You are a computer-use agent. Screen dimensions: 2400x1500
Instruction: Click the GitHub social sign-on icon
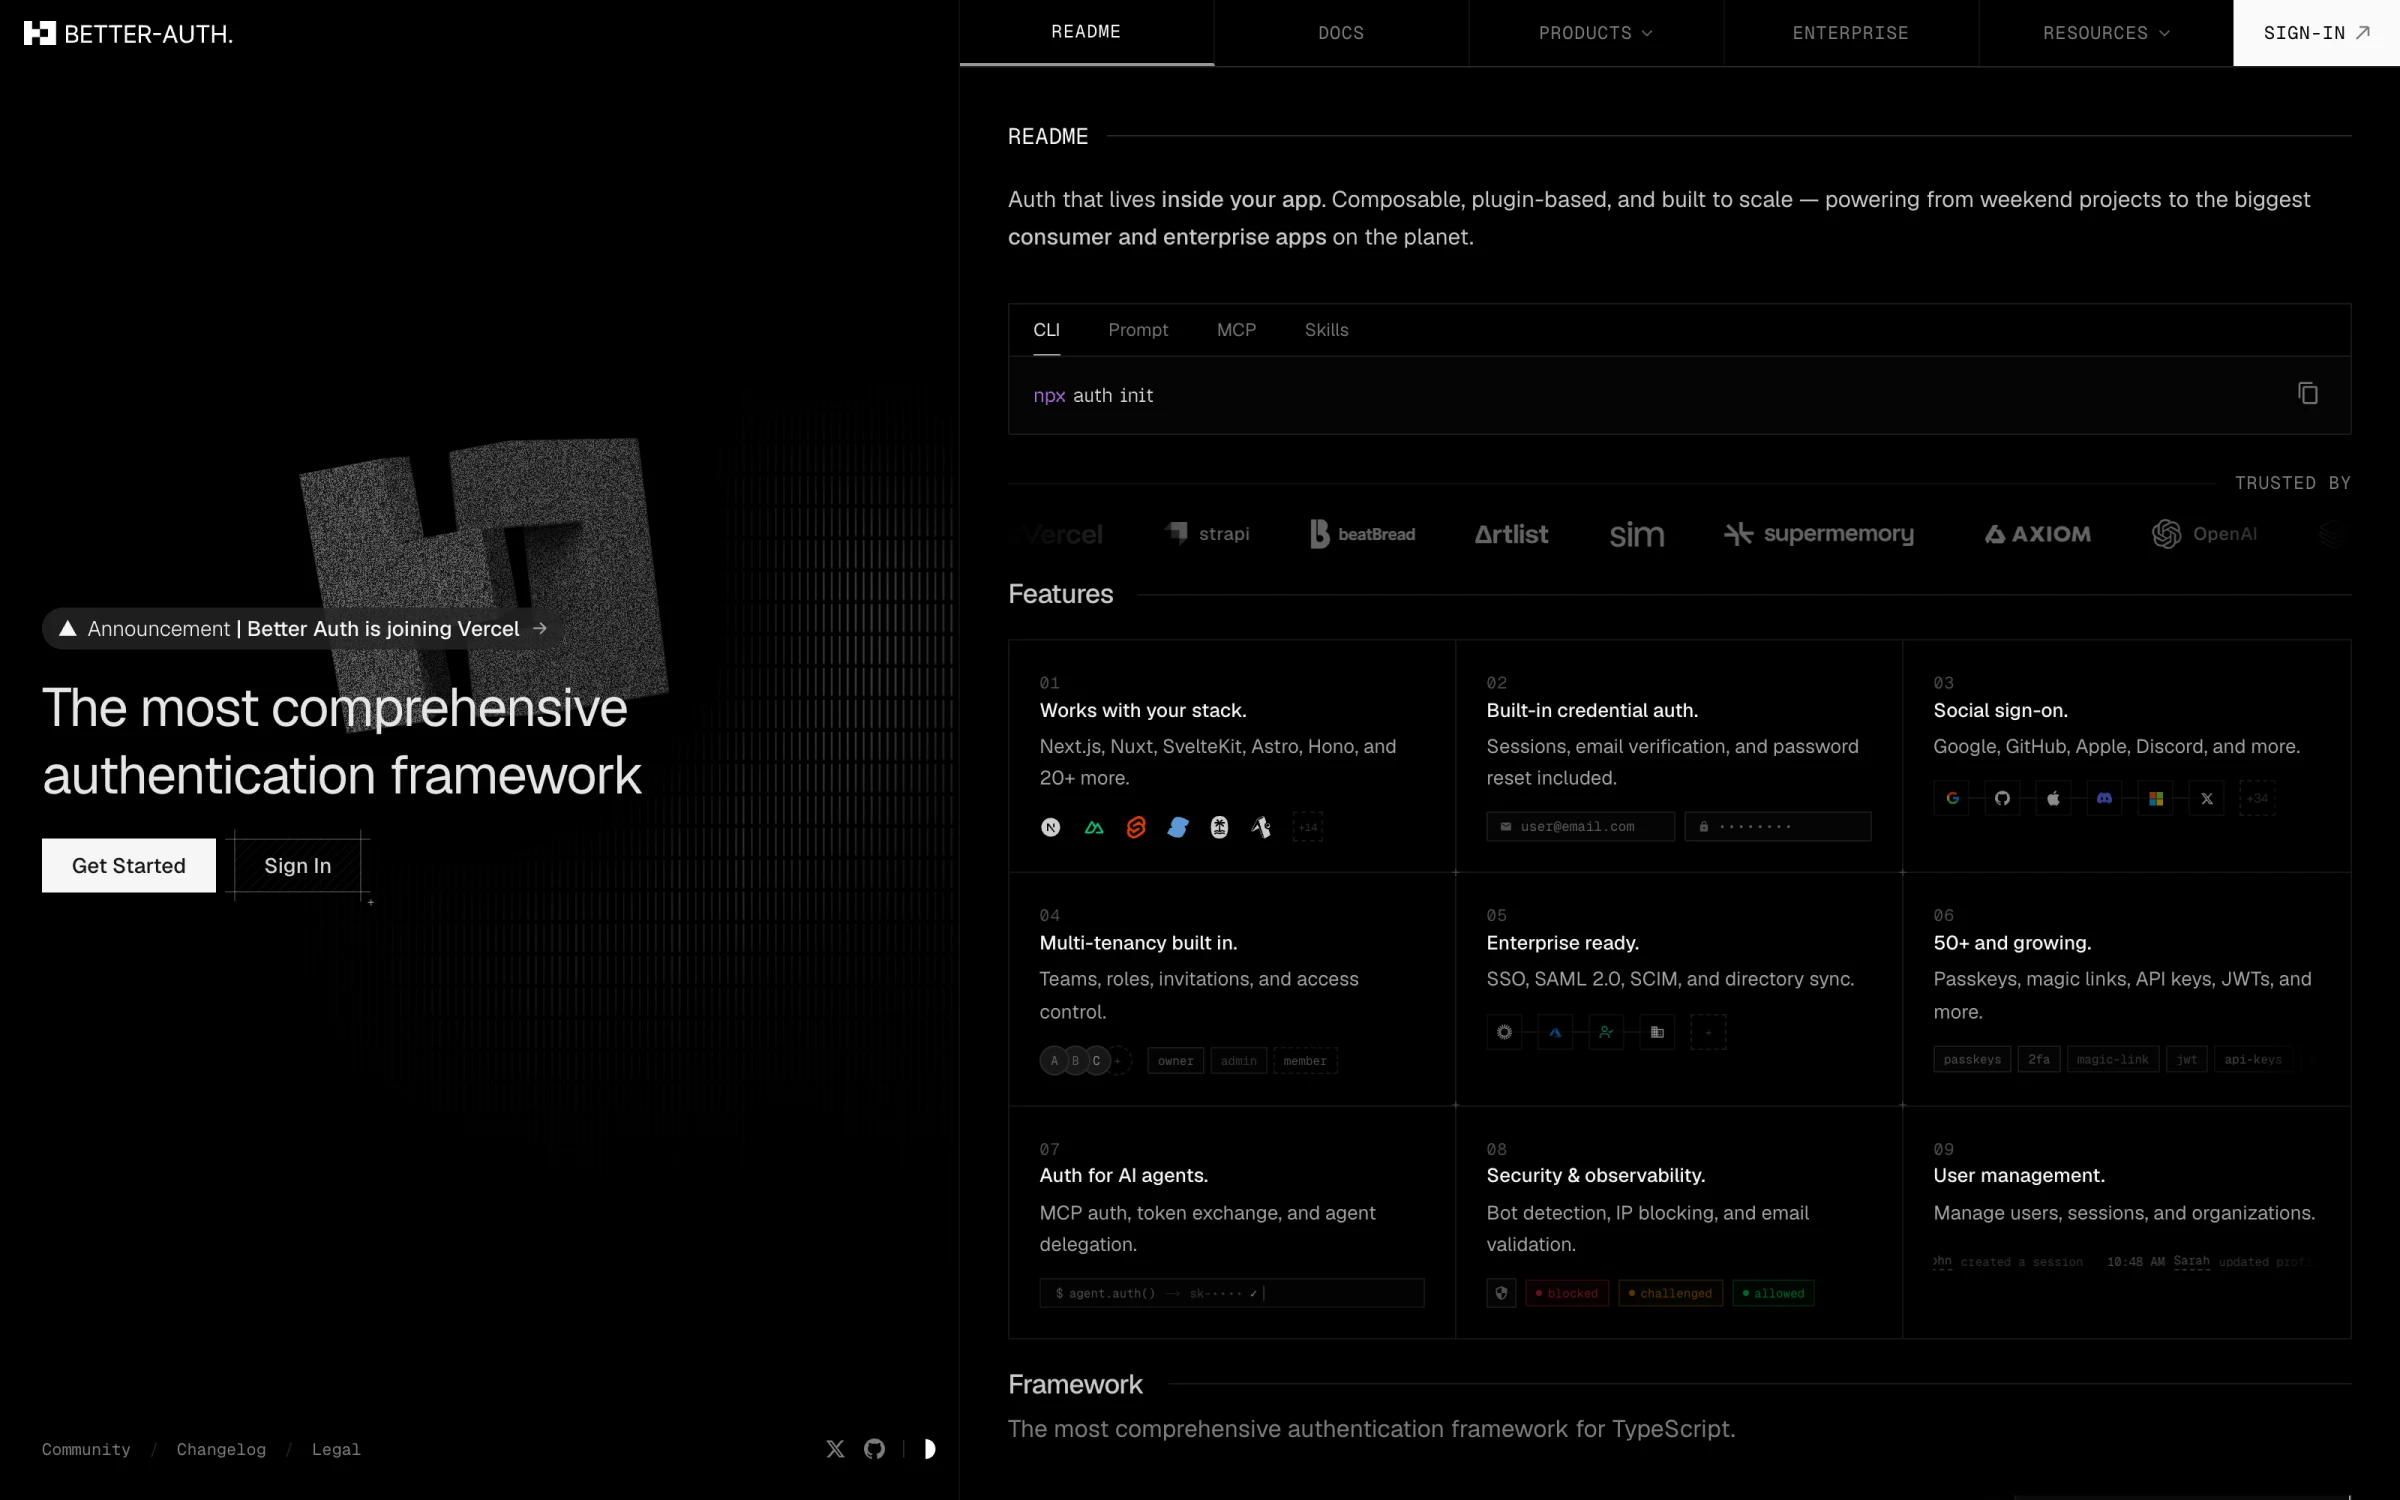click(x=2002, y=798)
